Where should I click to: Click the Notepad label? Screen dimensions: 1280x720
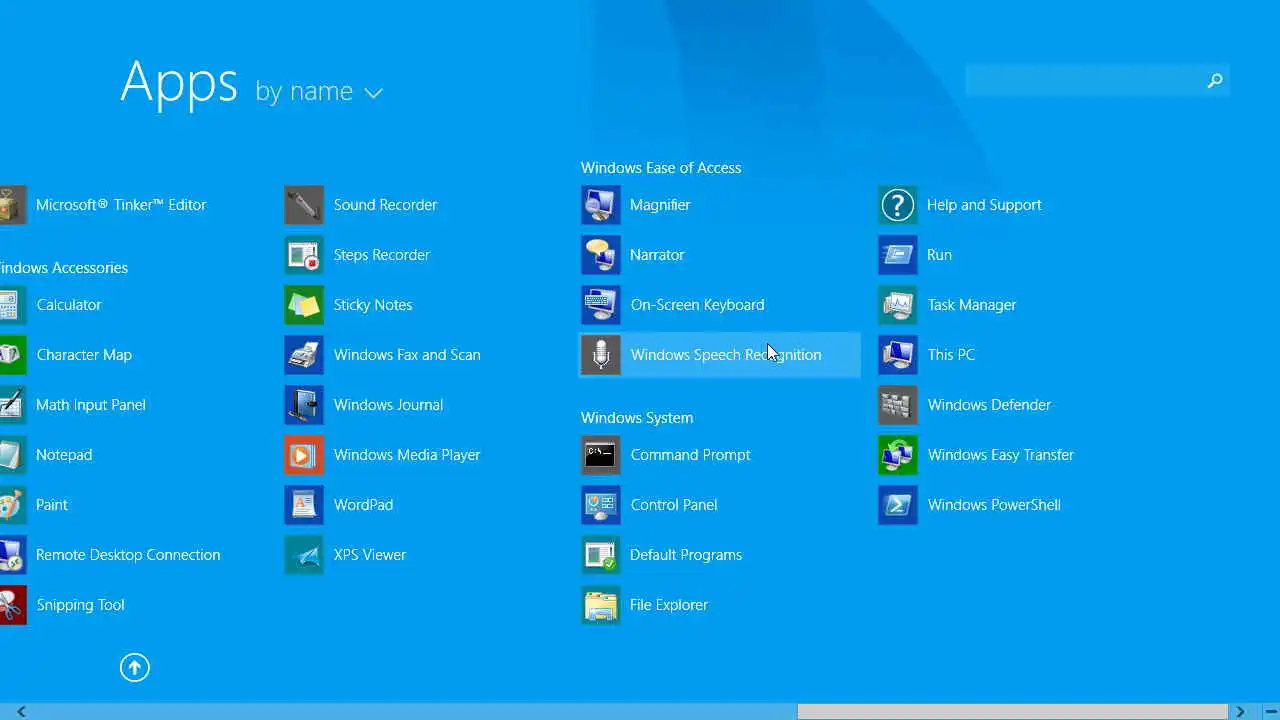pos(64,455)
